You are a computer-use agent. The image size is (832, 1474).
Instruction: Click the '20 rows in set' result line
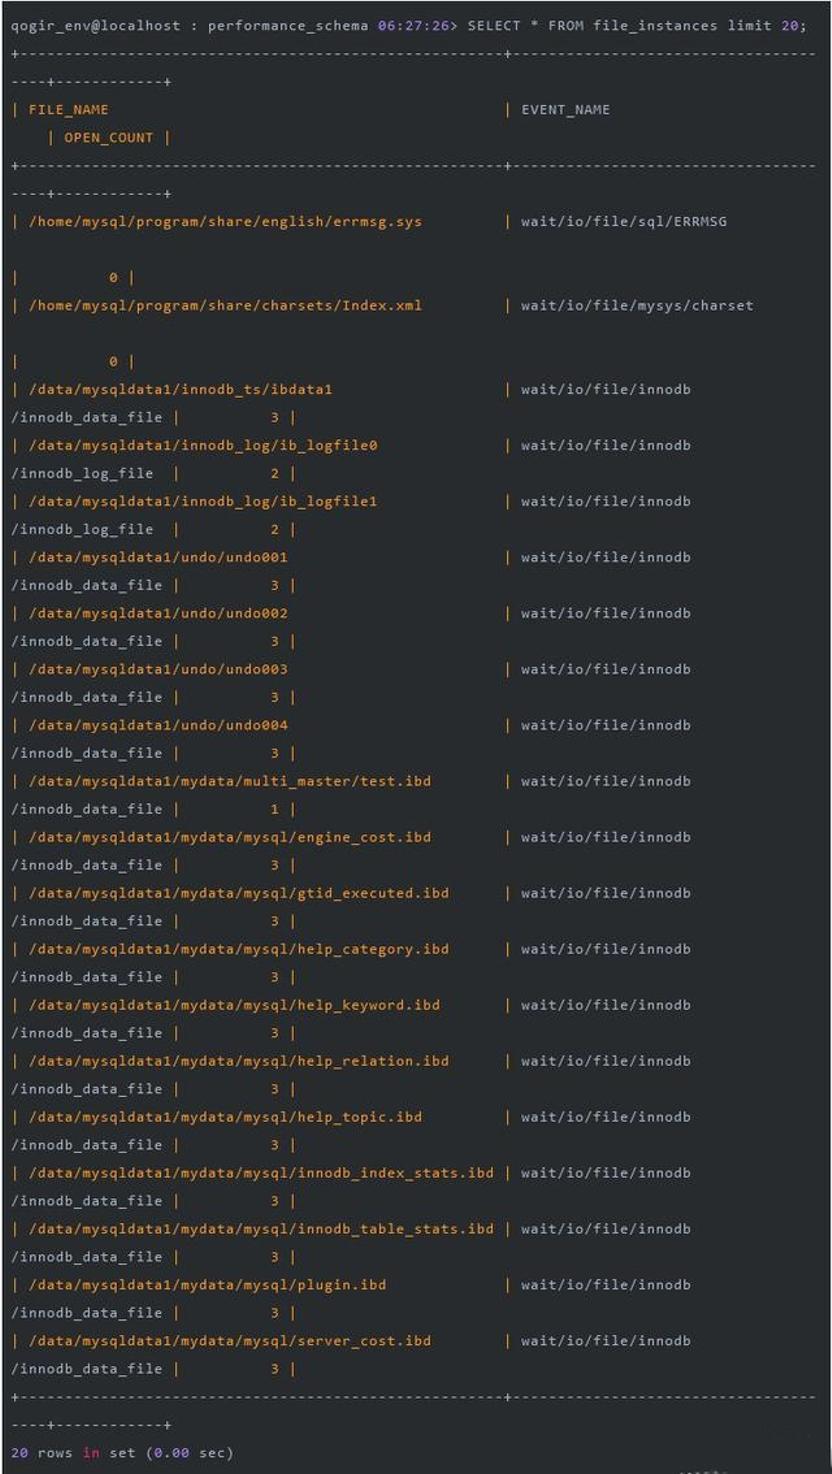(x=122, y=1453)
